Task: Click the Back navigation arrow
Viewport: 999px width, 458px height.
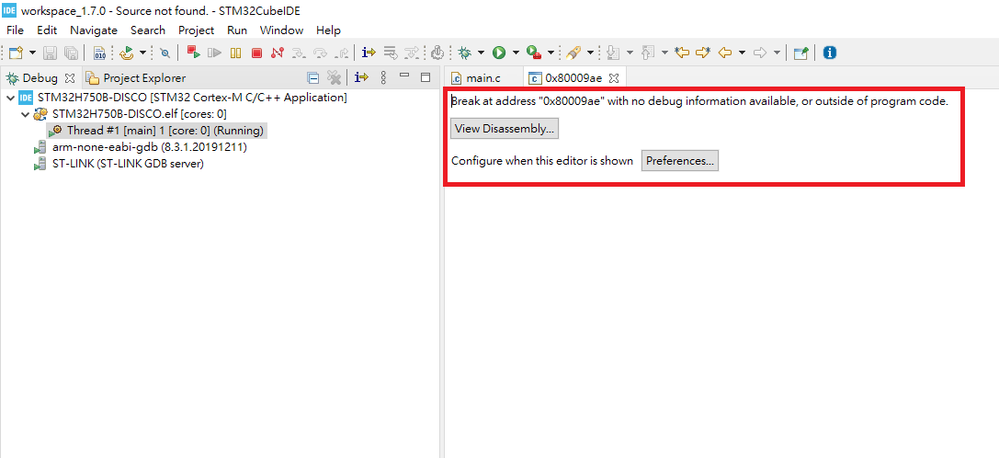Action: (x=725, y=53)
